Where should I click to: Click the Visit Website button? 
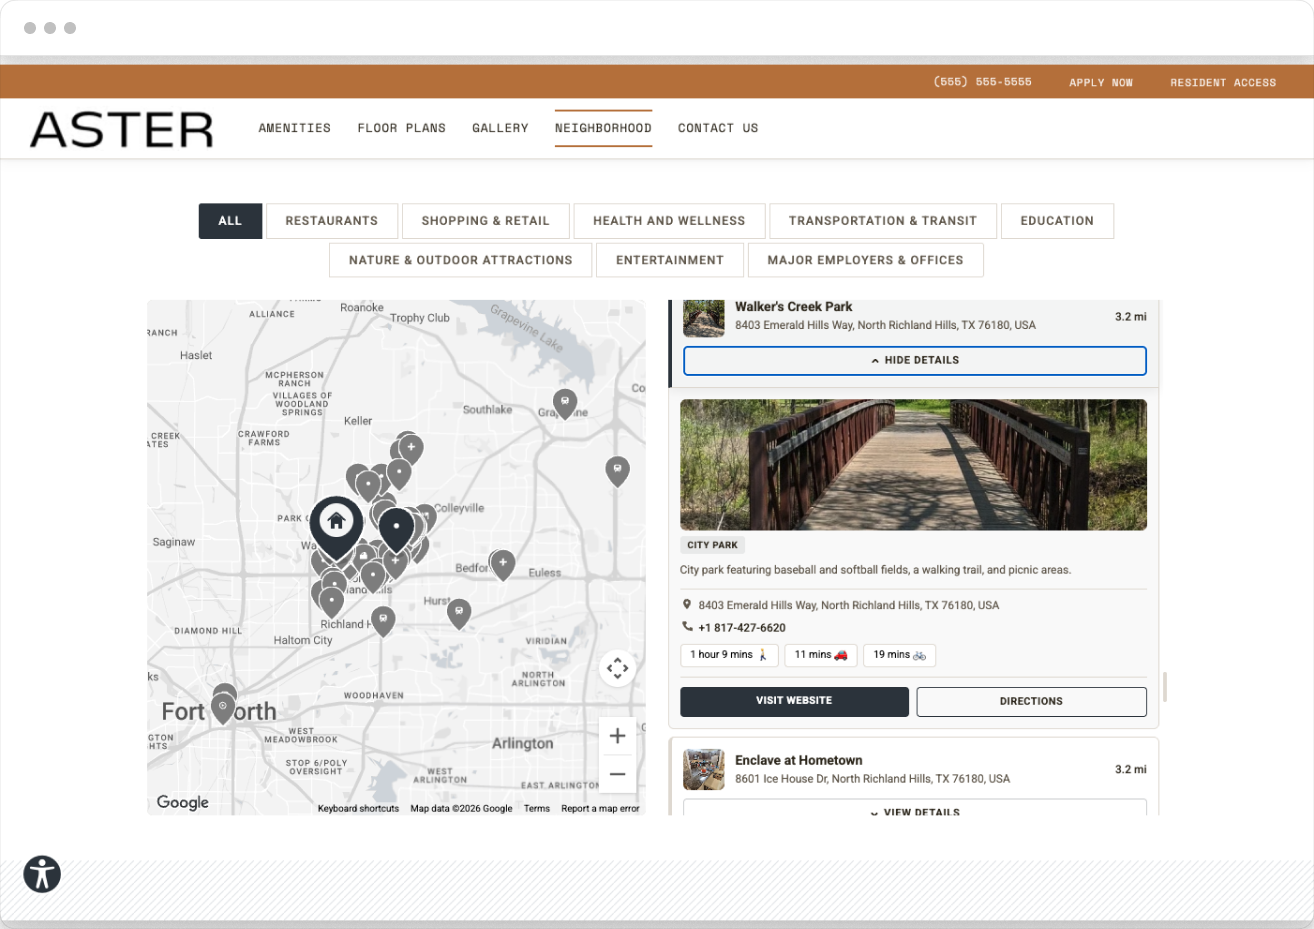pyautogui.click(x=795, y=701)
